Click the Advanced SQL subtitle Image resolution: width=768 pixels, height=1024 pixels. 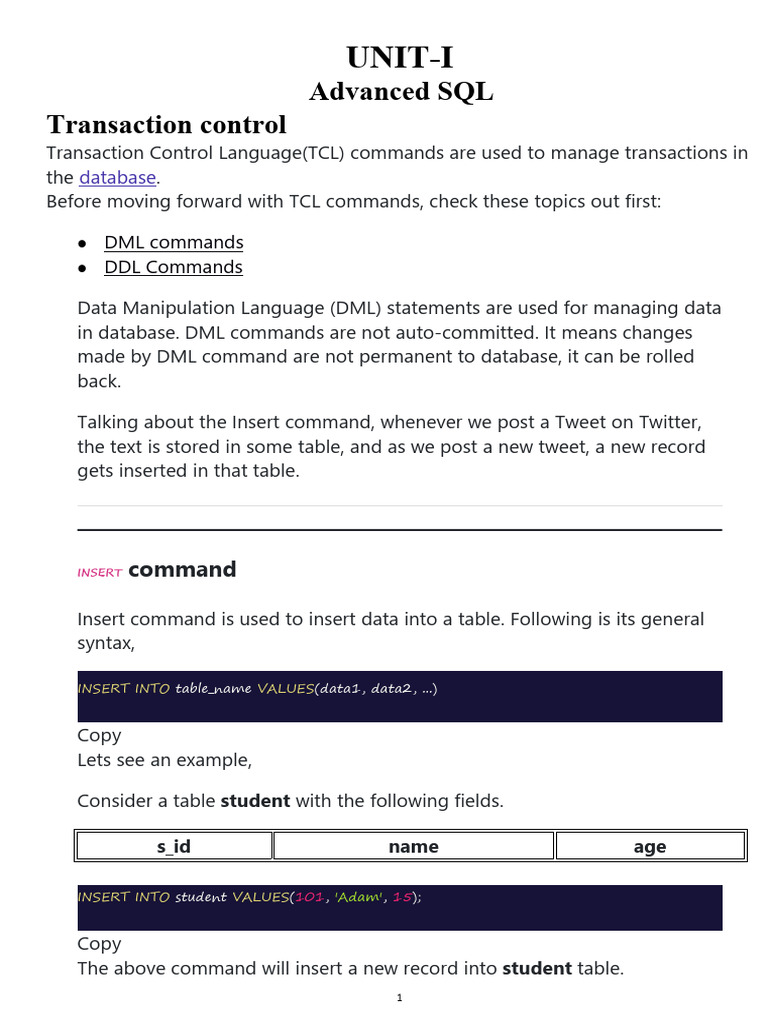pos(401,91)
